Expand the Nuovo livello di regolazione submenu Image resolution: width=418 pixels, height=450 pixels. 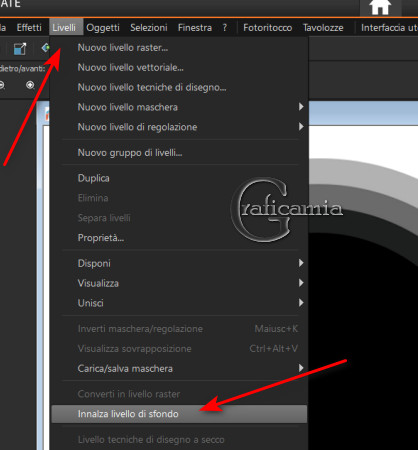click(179, 127)
